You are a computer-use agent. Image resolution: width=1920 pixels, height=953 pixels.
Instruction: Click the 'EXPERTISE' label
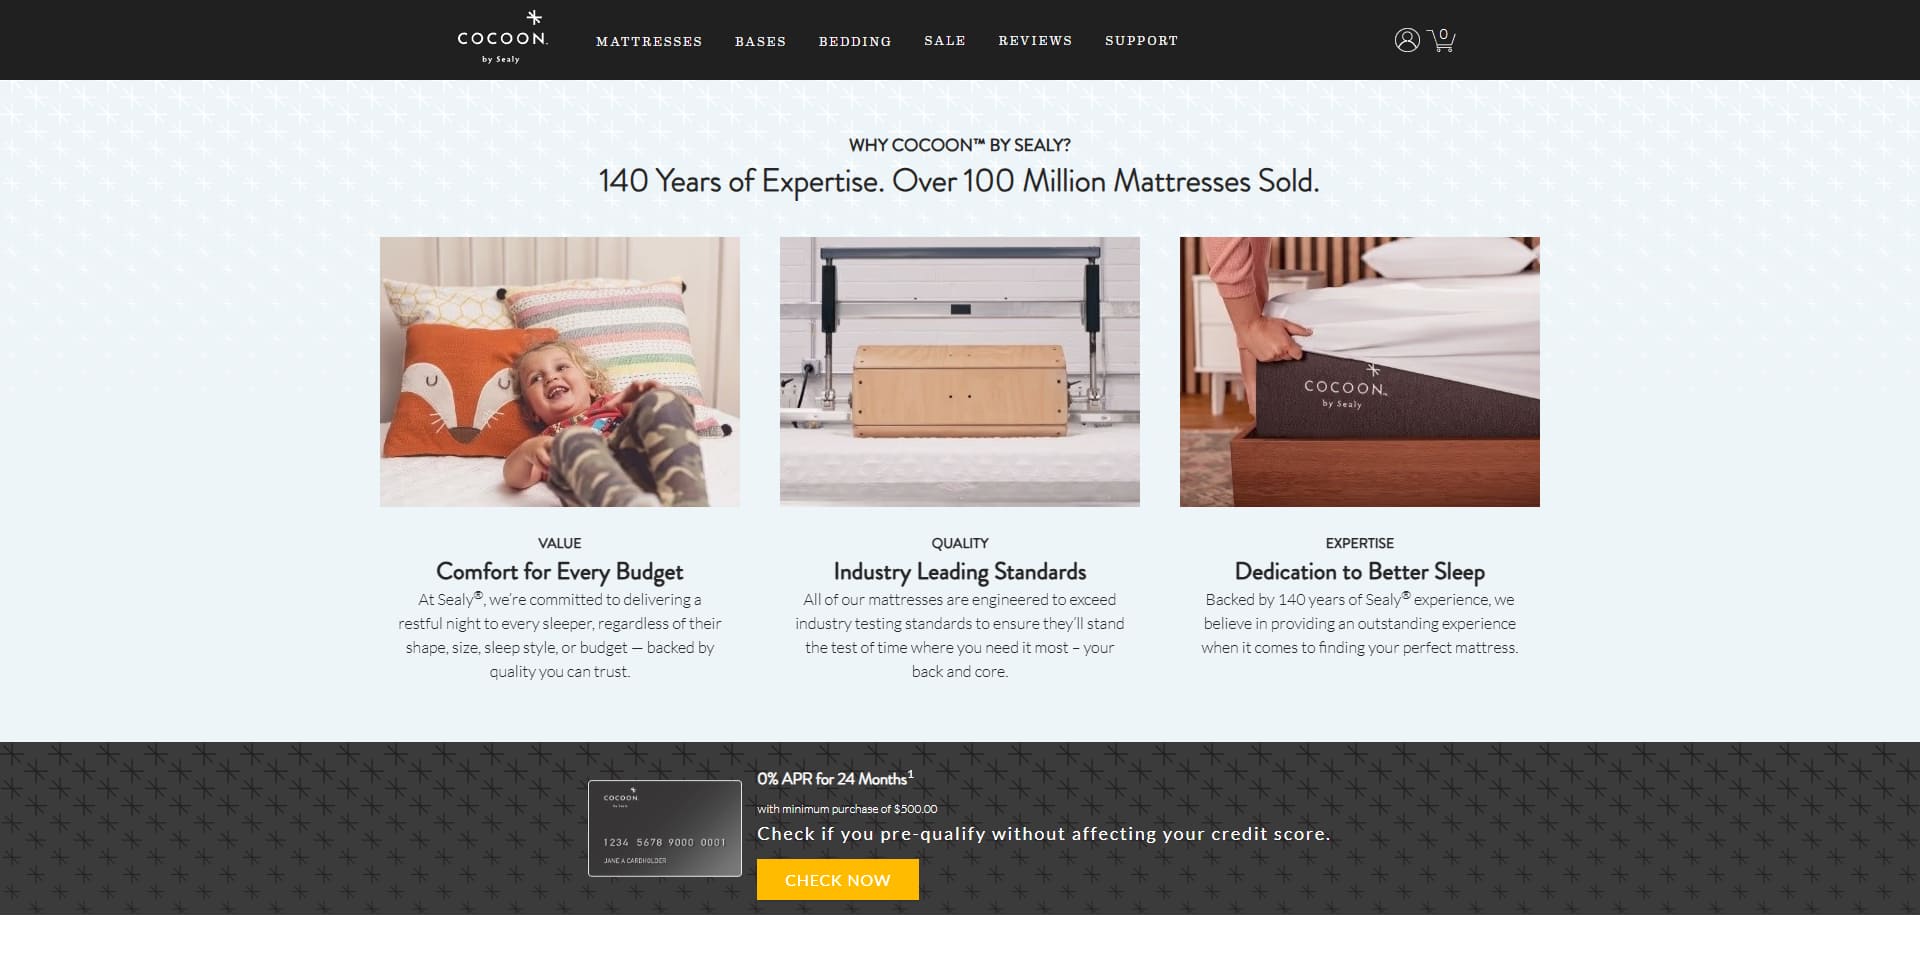1360,543
